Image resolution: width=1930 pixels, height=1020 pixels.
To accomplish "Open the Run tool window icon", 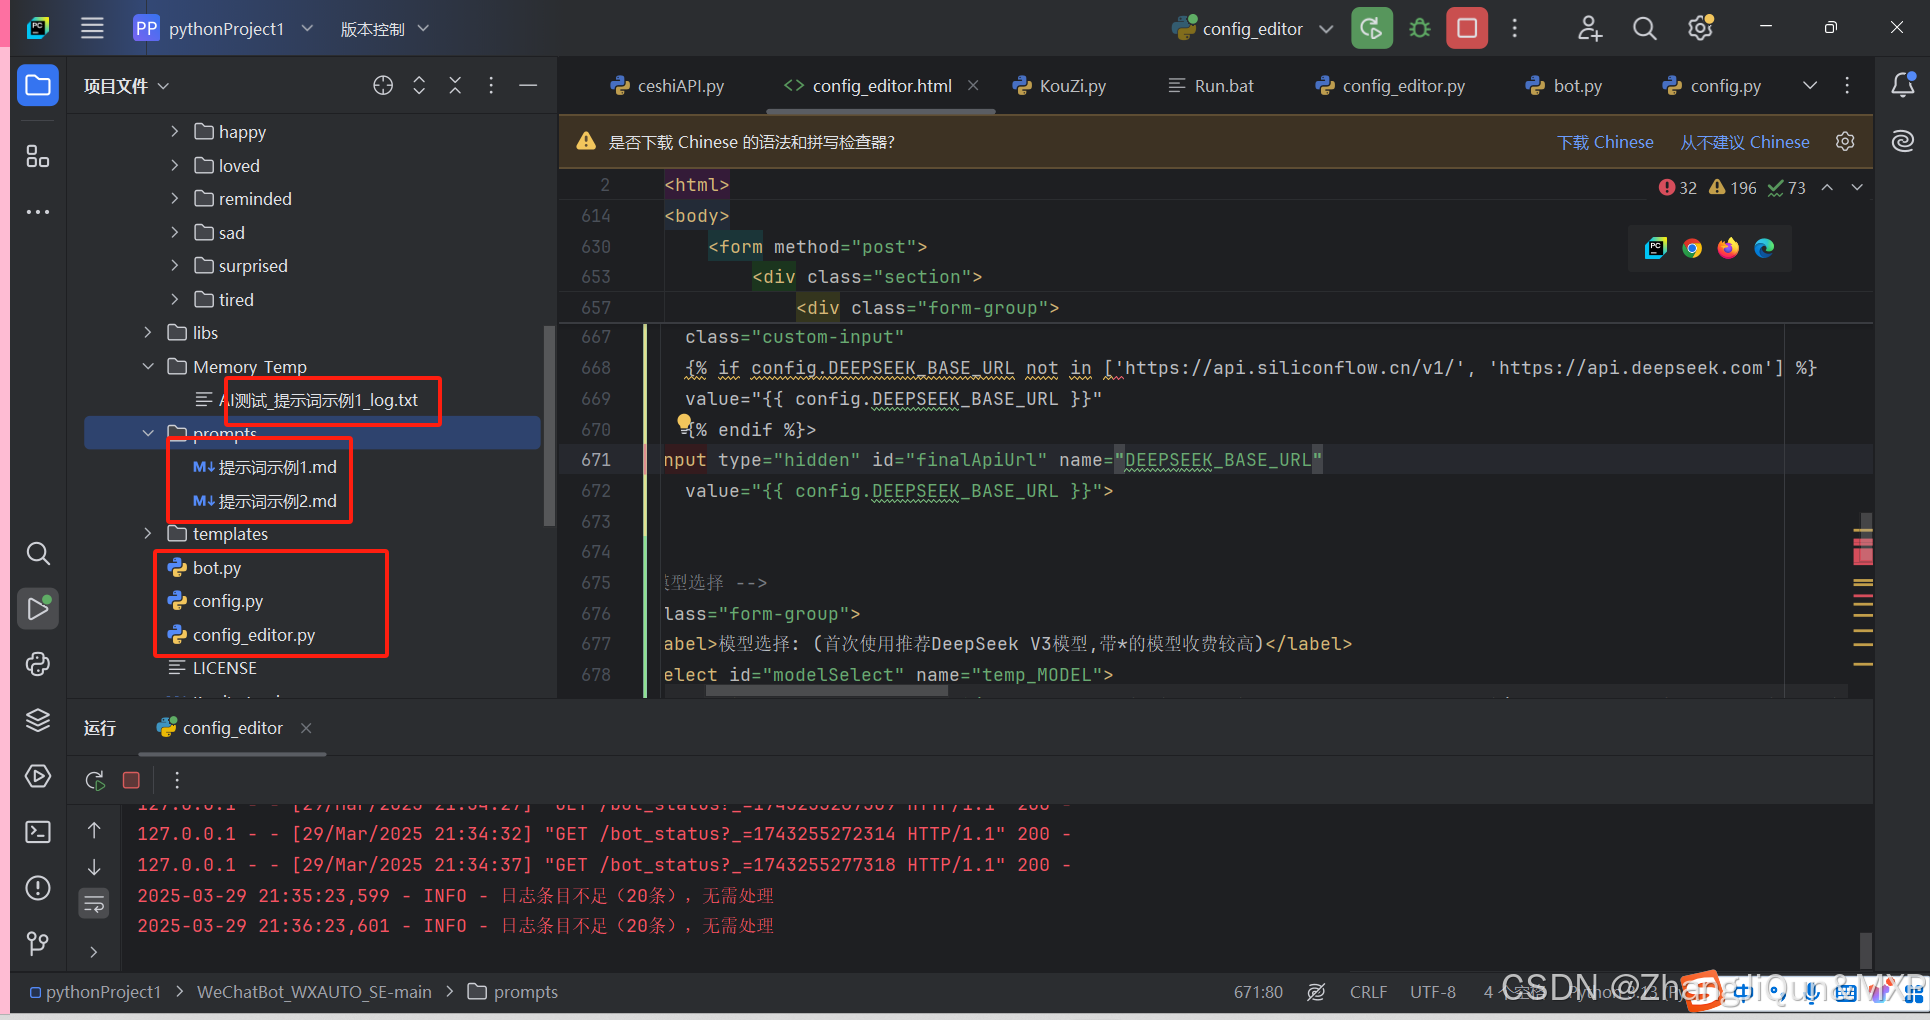I will point(38,608).
